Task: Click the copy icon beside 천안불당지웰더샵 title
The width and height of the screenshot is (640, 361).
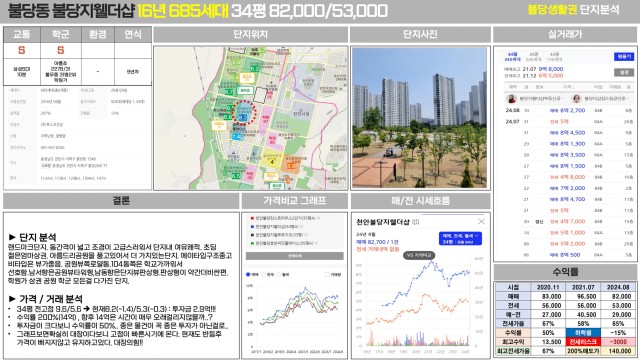Action: pyautogui.click(x=416, y=222)
